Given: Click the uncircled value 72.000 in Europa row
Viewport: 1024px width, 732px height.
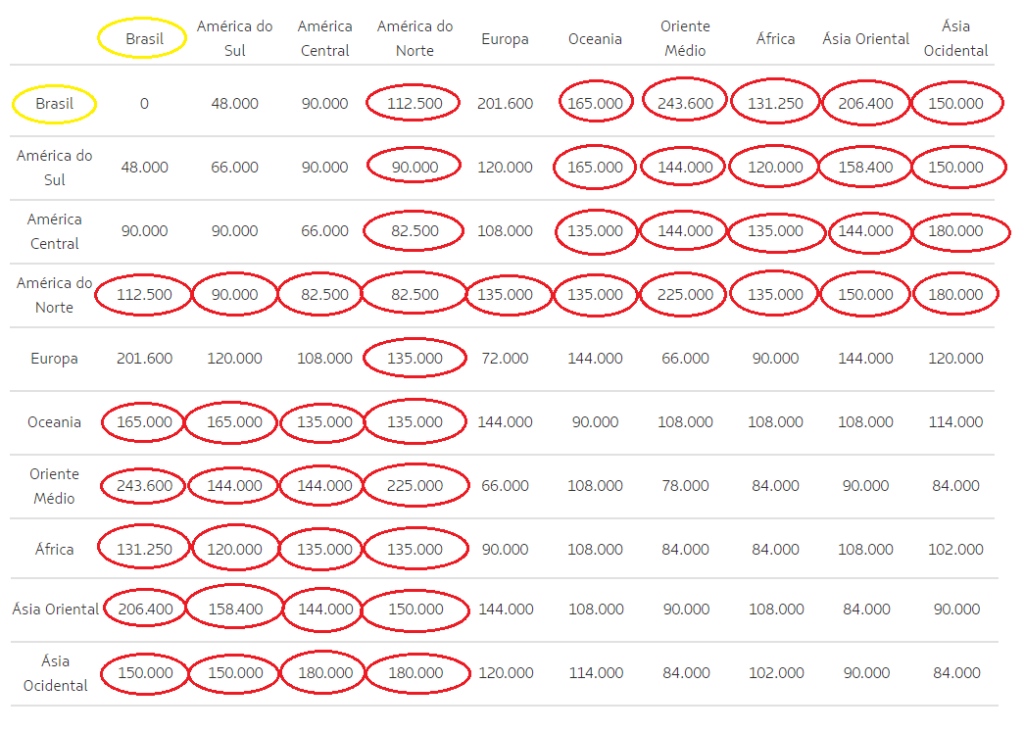Looking at the screenshot, I should tap(505, 358).
